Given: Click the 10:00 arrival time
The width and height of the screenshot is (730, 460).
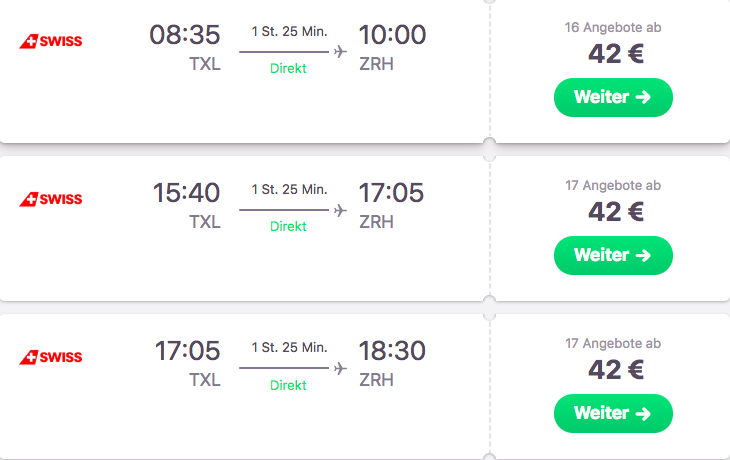Looking at the screenshot, I should (392, 35).
